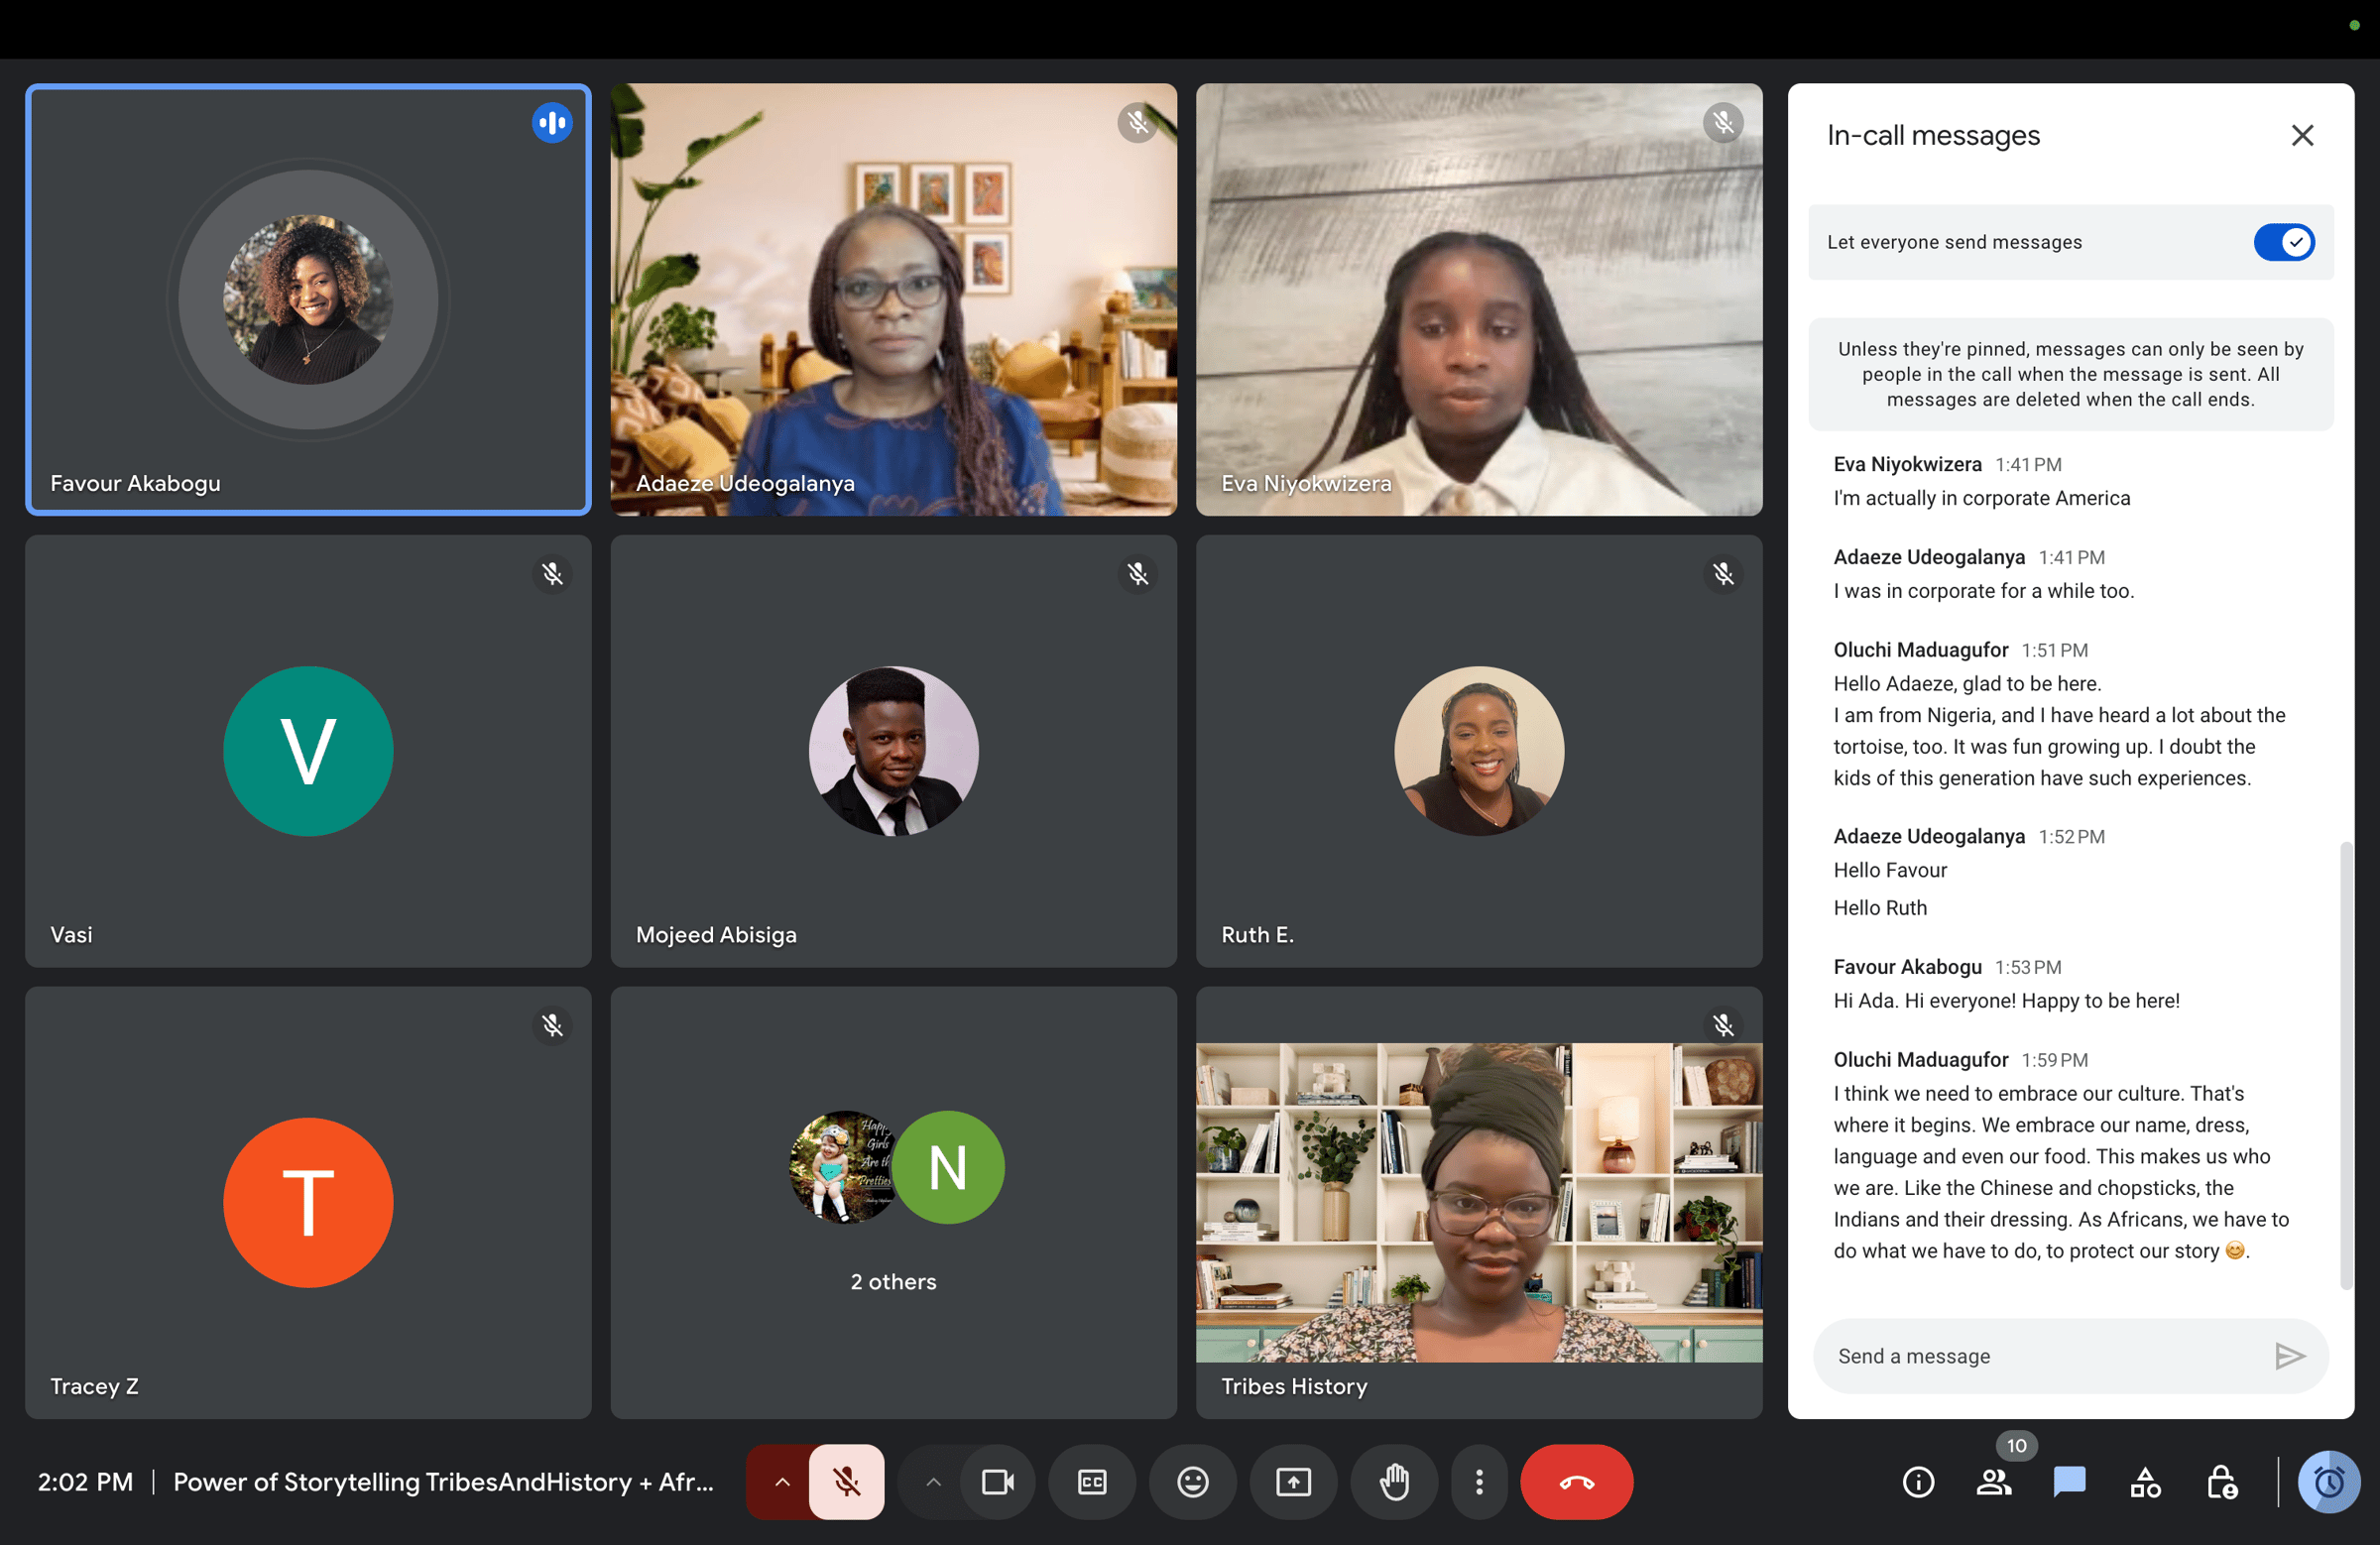Screen dimensions: 2380x1545
Task: Show the people list icon
Action: coord(1993,1481)
